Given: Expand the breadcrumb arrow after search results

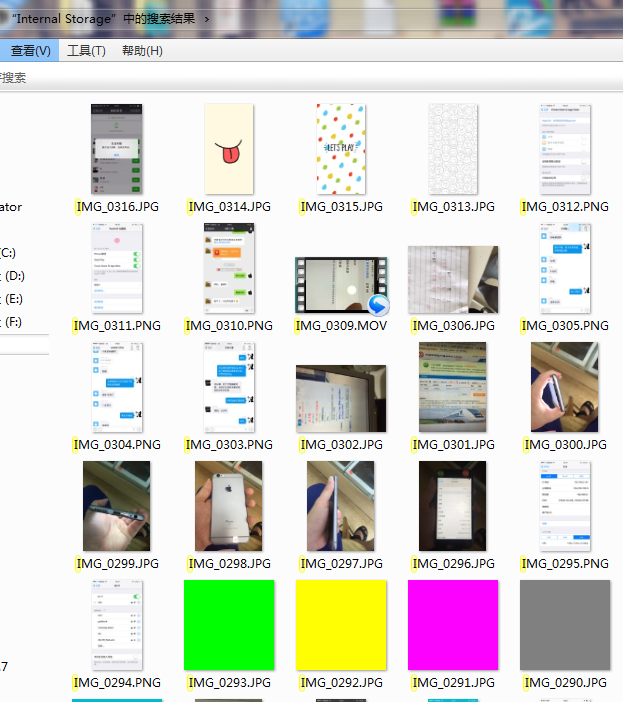Looking at the screenshot, I should point(207,19).
